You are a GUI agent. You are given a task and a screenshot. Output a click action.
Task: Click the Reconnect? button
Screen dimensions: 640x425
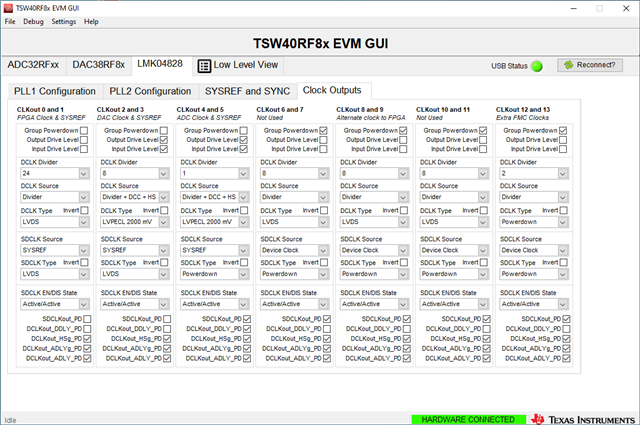(x=590, y=65)
